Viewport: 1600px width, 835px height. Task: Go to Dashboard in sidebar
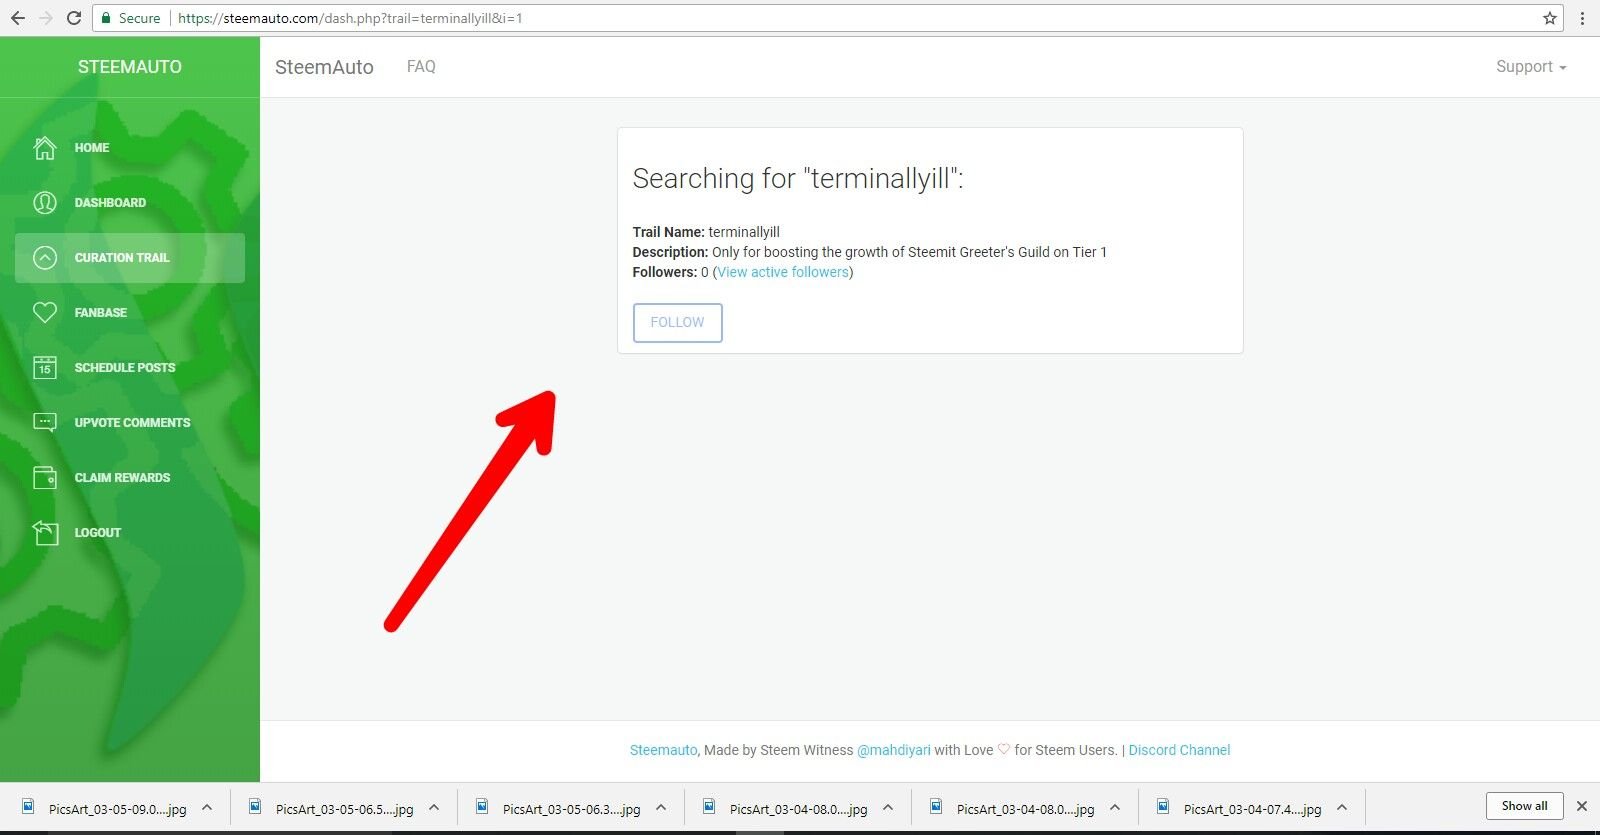[130, 203]
